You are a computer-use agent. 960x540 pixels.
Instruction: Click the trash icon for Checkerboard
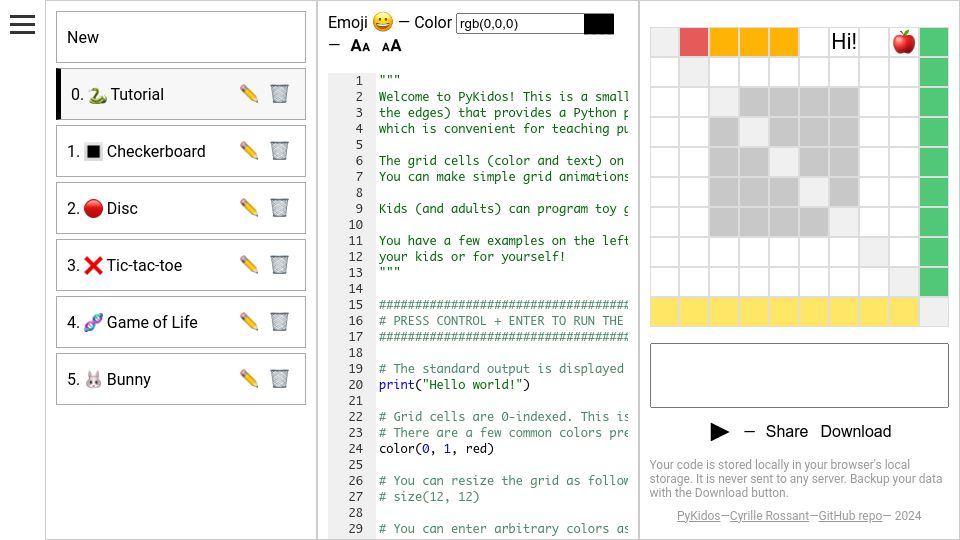[x=279, y=151]
